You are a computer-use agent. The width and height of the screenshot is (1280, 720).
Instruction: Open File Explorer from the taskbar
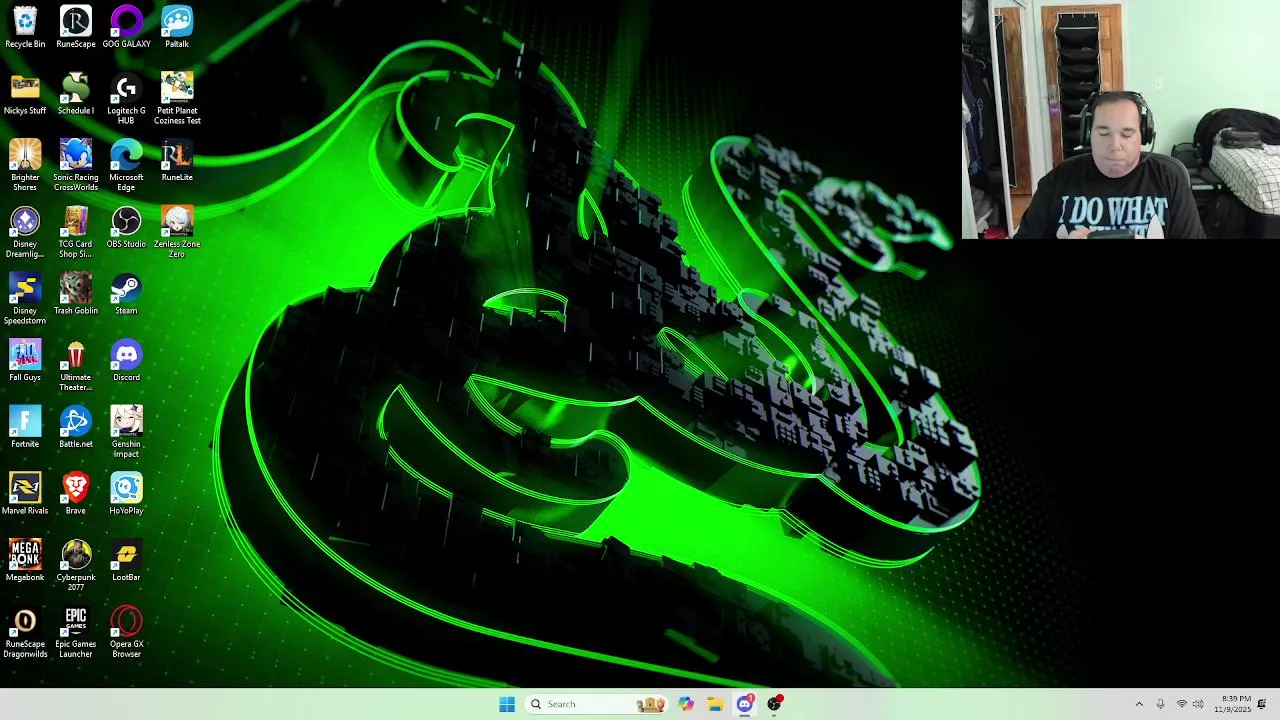pyautogui.click(x=715, y=704)
